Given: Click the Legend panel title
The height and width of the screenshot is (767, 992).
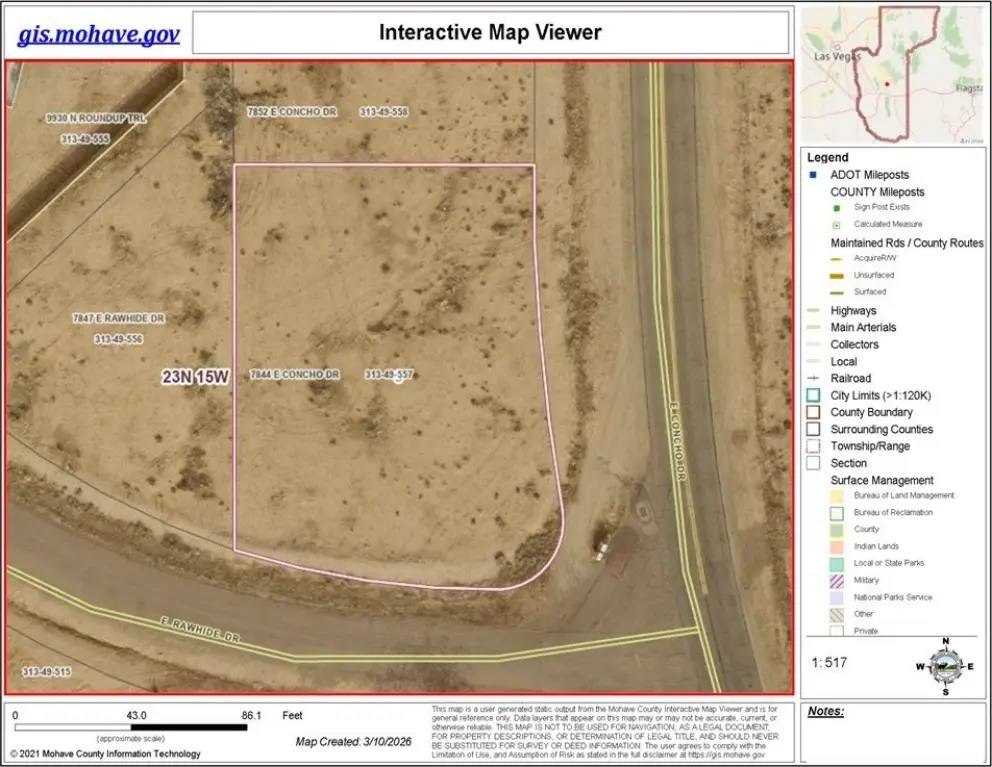Looking at the screenshot, I should tap(827, 158).
